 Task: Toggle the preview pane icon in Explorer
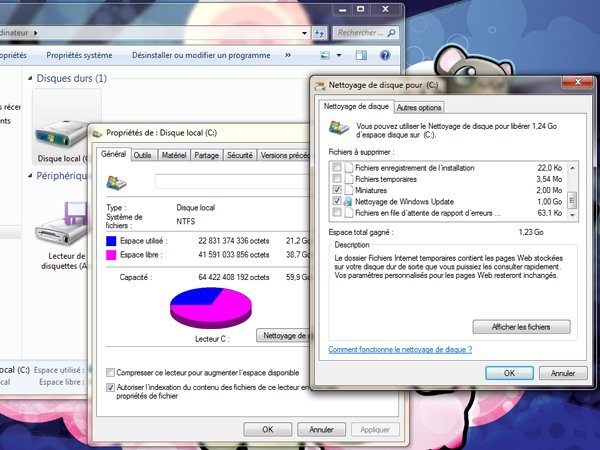click(361, 55)
